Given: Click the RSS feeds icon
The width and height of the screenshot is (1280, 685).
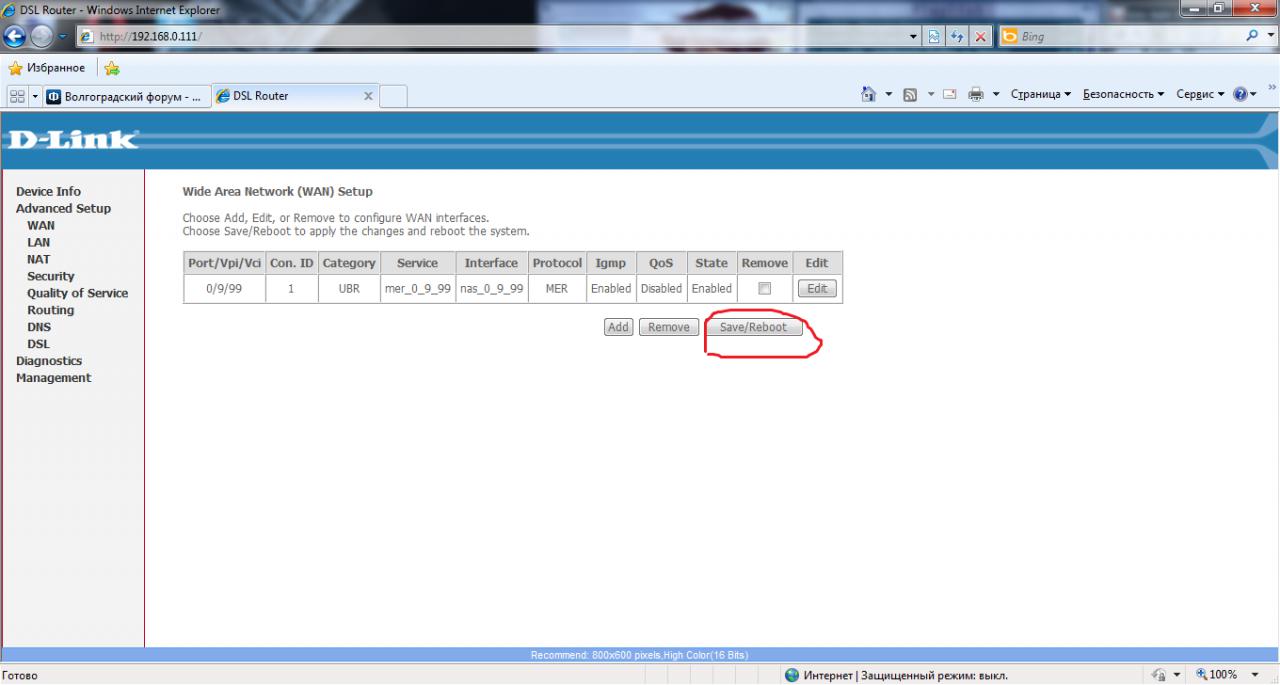Looking at the screenshot, I should click(911, 94).
